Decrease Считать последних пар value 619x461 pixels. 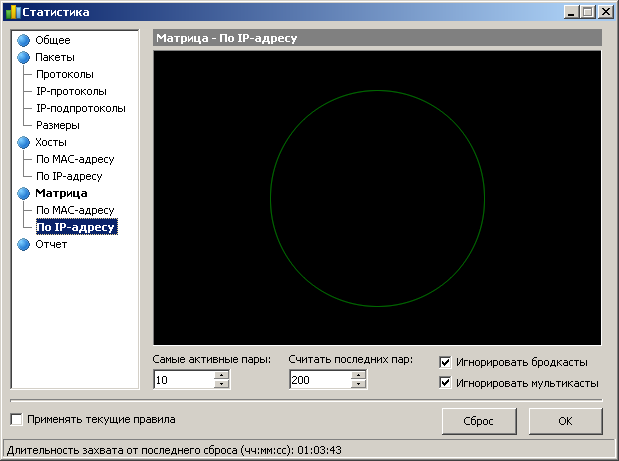(x=358, y=384)
